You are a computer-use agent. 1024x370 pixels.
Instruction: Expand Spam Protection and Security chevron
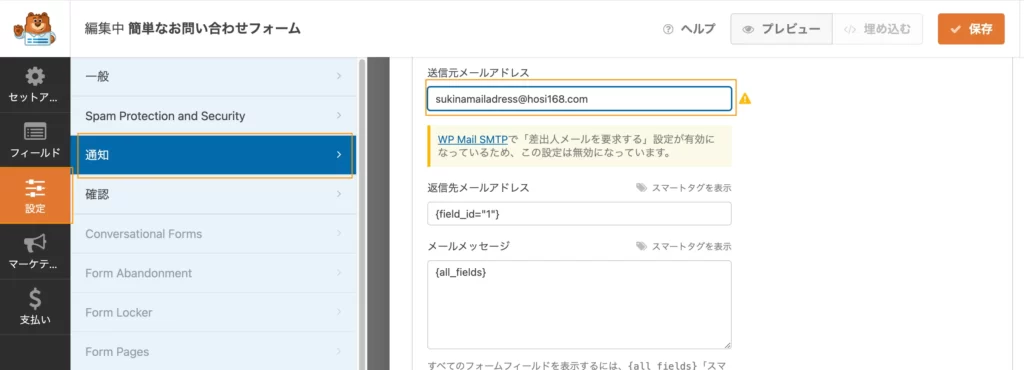tap(339, 116)
